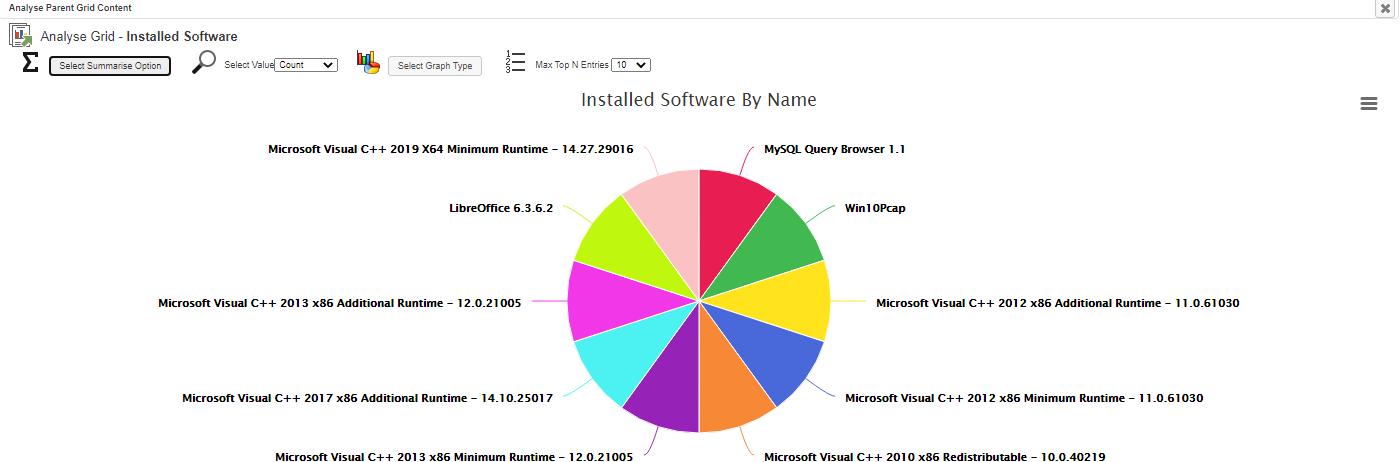This screenshot has width=1400, height=462.
Task: Click the Select Value label text
Action: 249,65
